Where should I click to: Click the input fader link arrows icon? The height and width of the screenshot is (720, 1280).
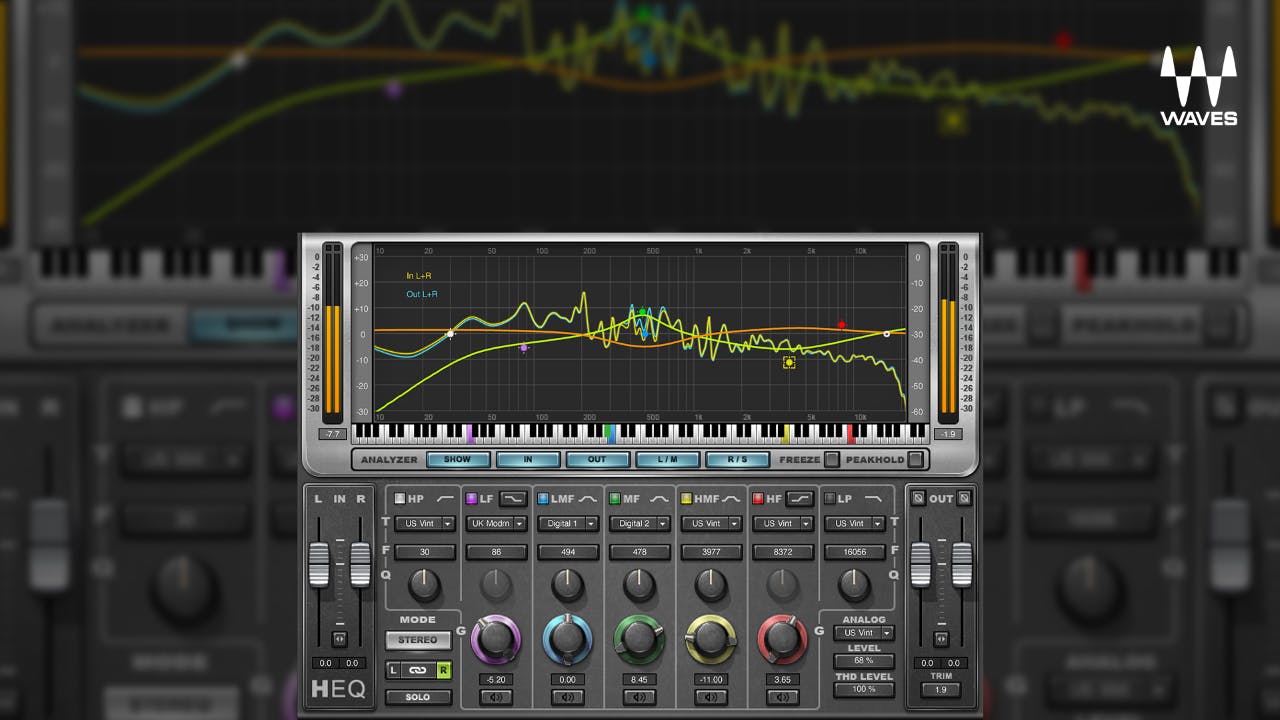[x=339, y=638]
